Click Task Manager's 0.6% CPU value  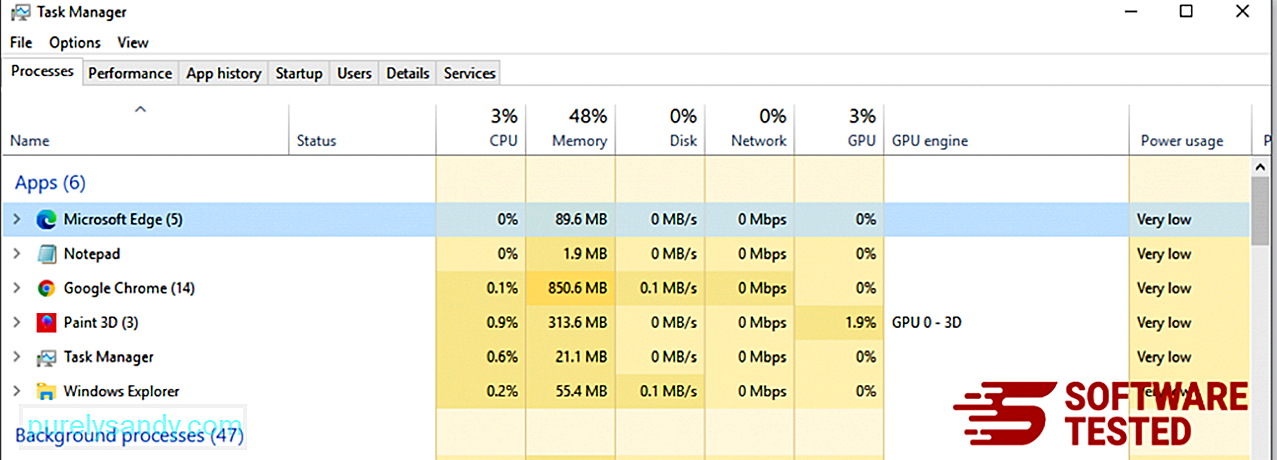(503, 357)
